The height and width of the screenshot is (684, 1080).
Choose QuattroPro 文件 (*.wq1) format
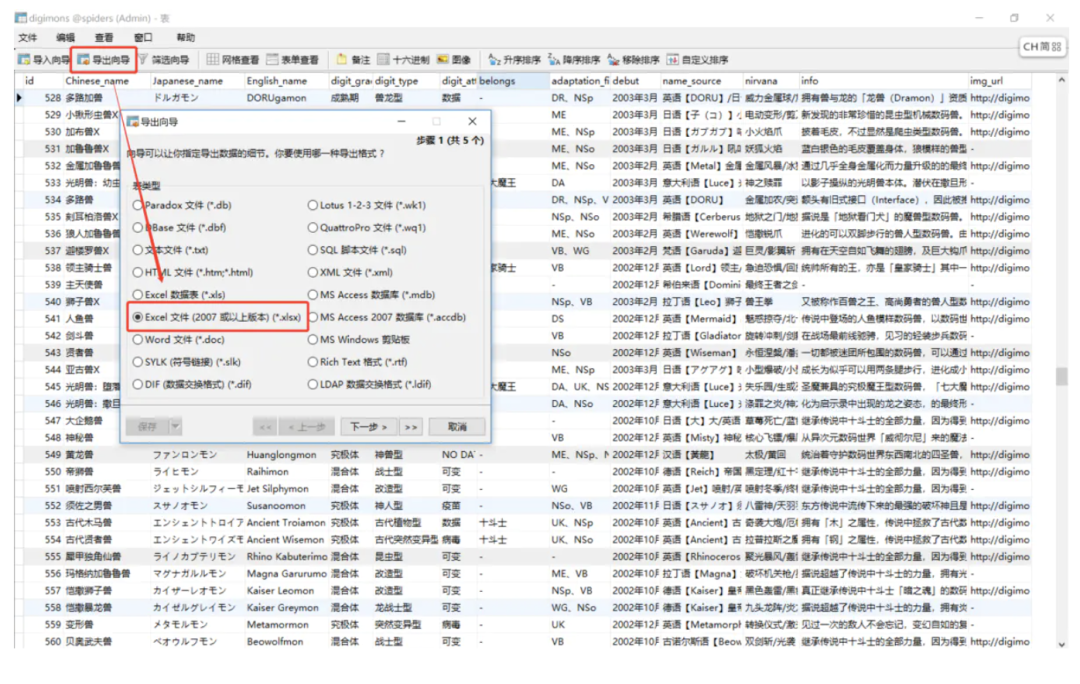point(367,227)
